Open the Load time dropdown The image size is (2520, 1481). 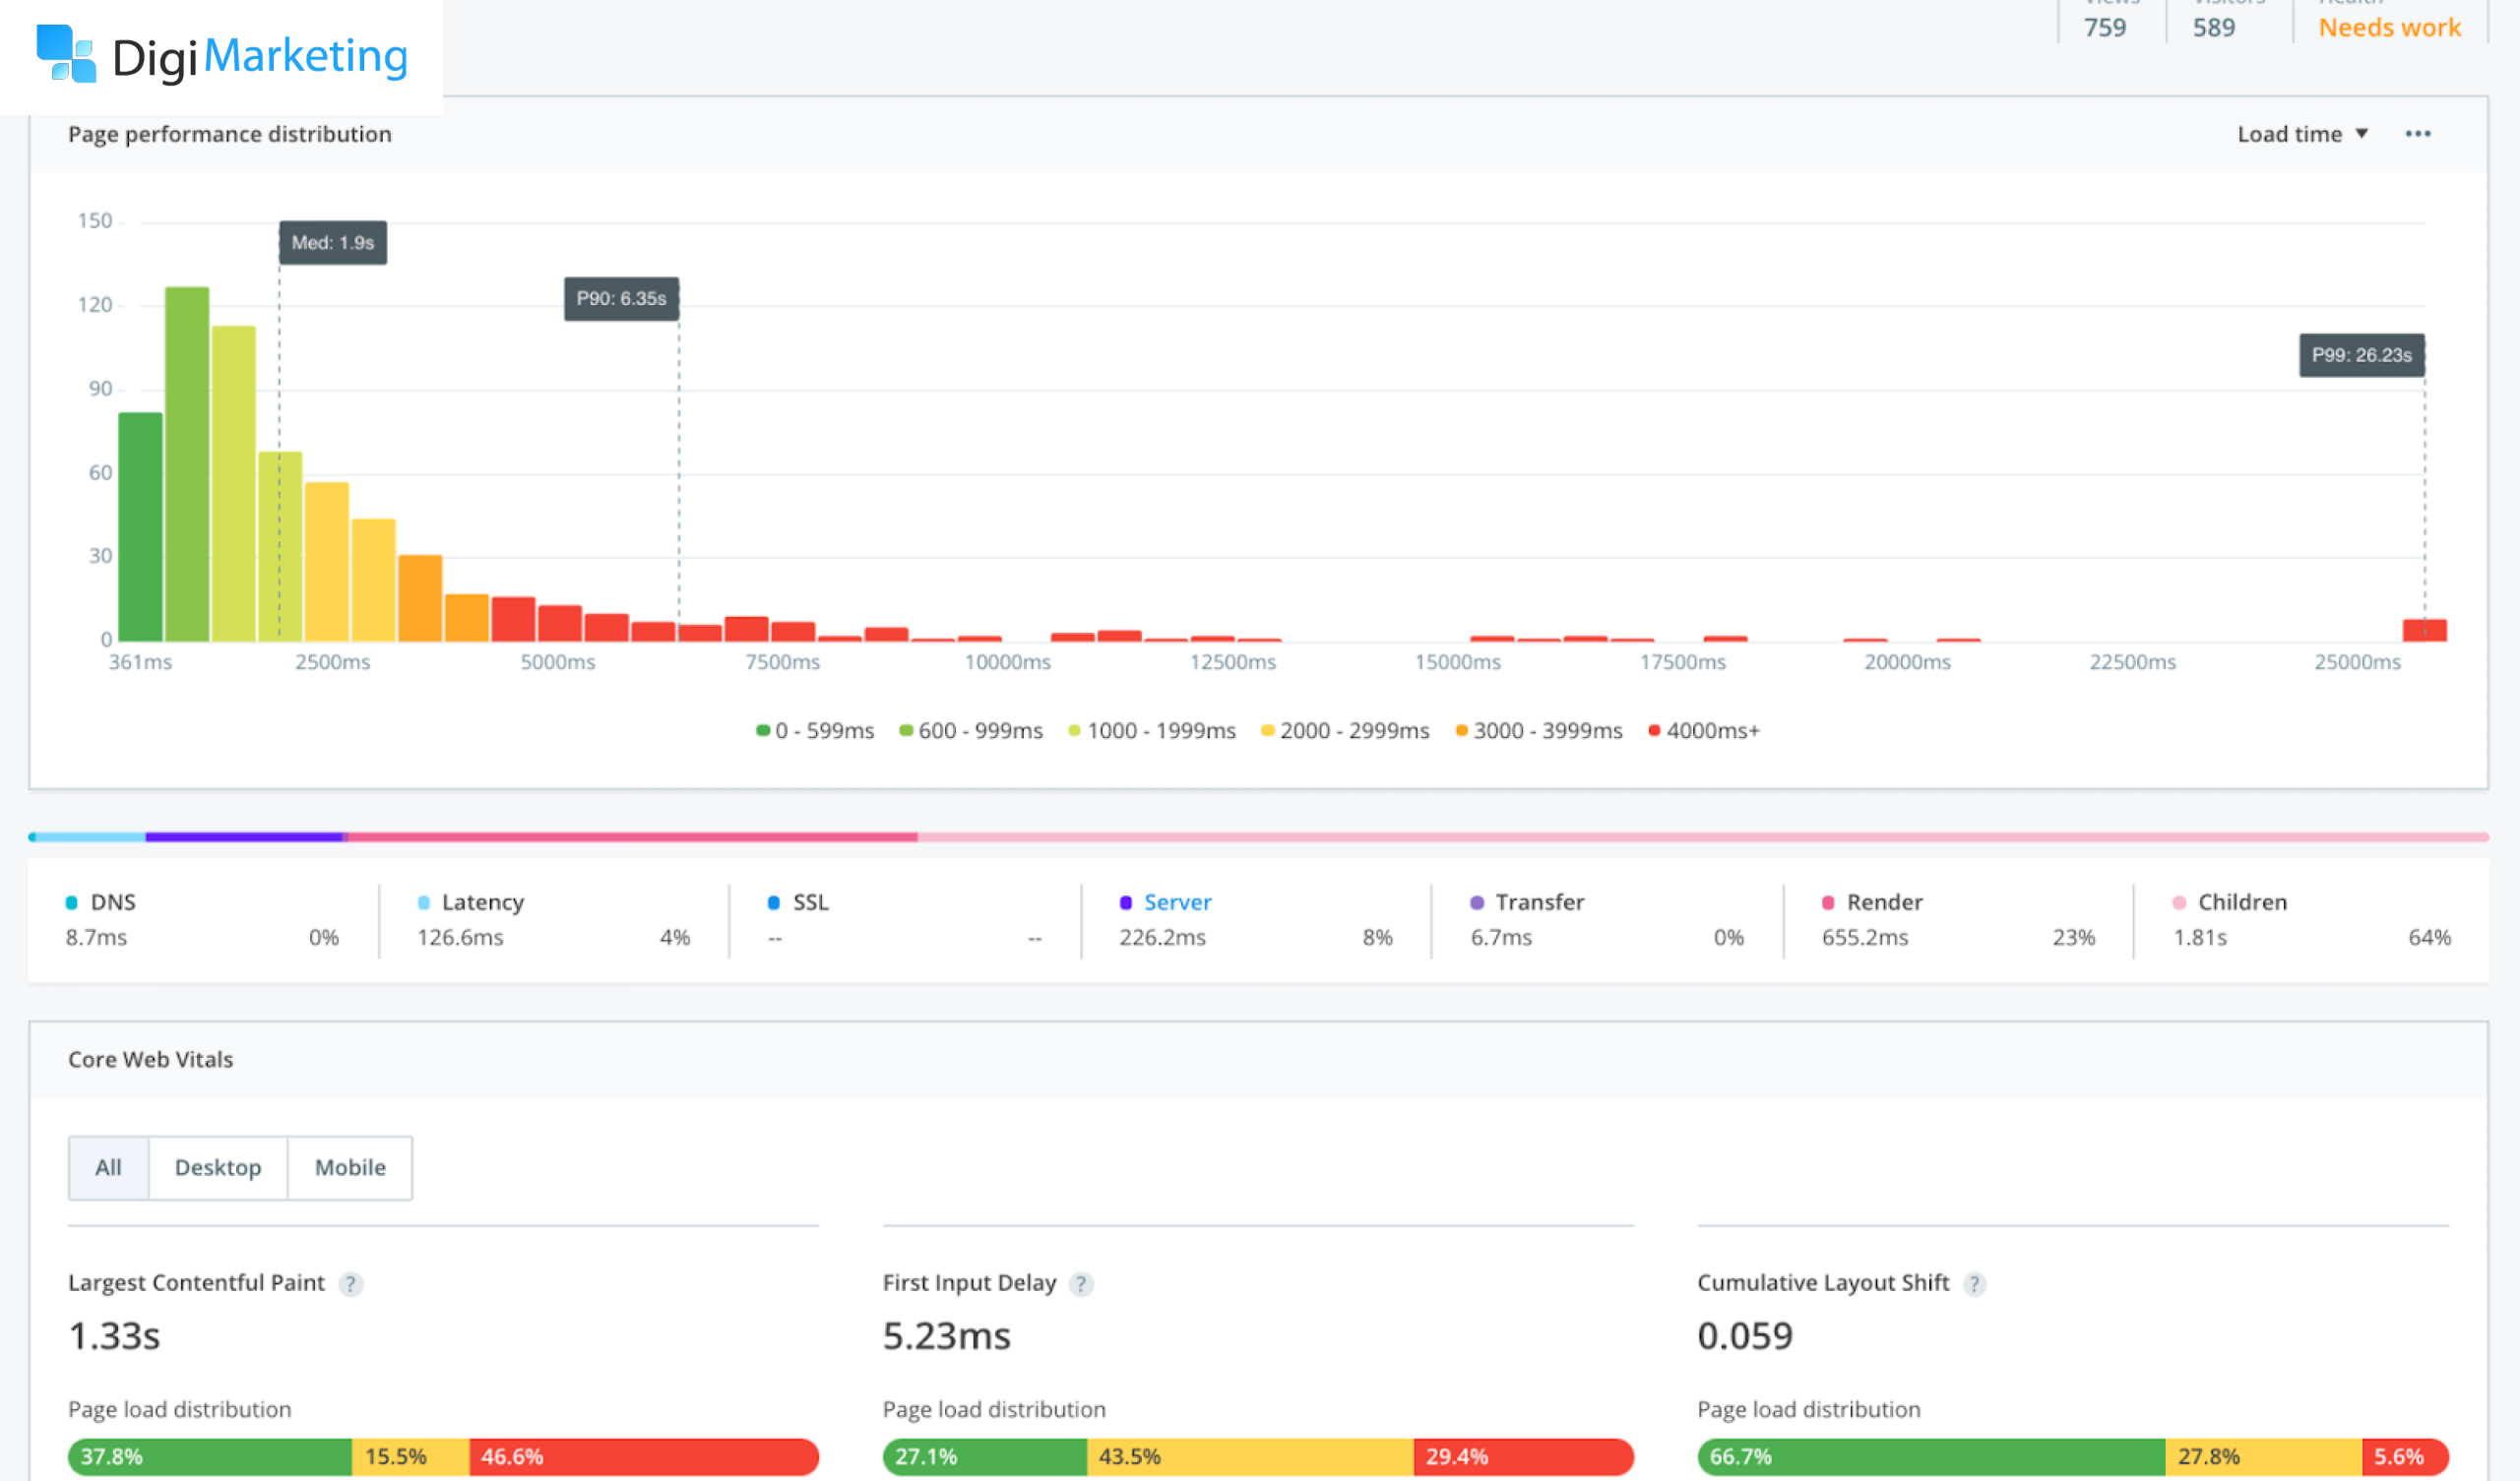2302,134
